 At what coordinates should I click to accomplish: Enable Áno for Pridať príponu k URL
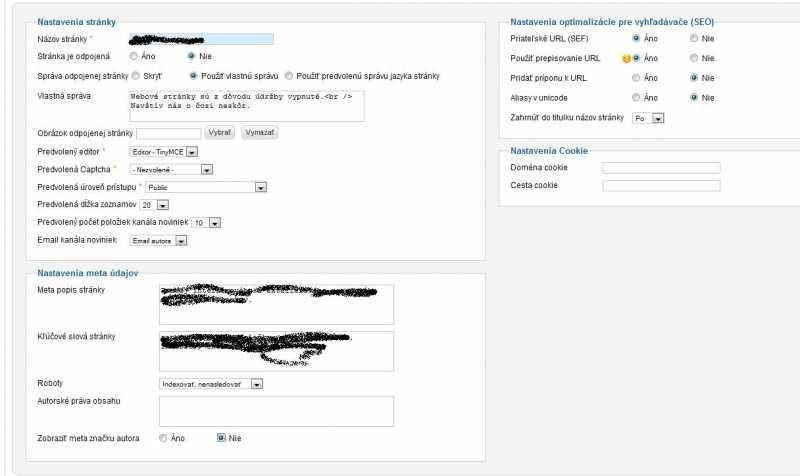636,78
